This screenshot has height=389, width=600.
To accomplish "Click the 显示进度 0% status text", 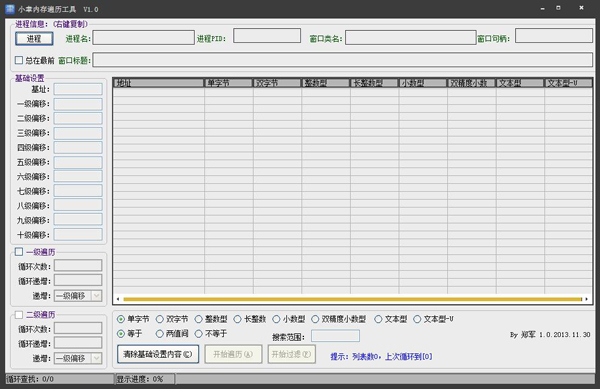I will [140, 379].
